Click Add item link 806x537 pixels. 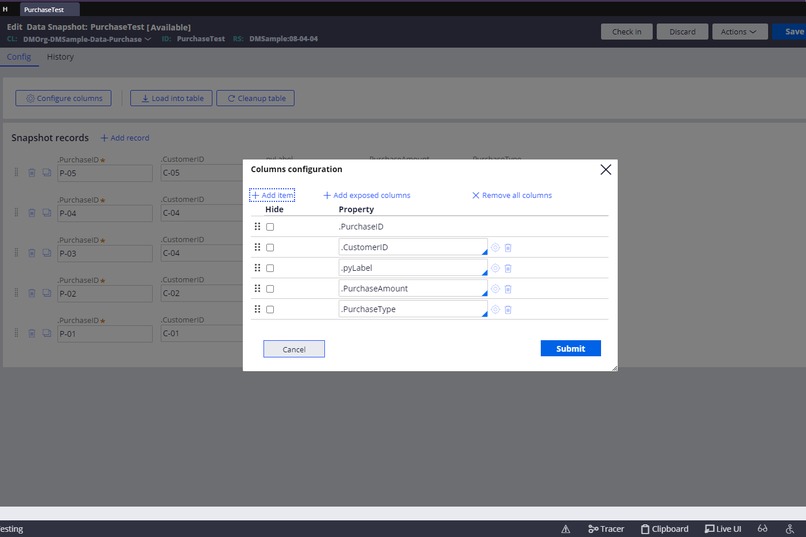tap(272, 195)
